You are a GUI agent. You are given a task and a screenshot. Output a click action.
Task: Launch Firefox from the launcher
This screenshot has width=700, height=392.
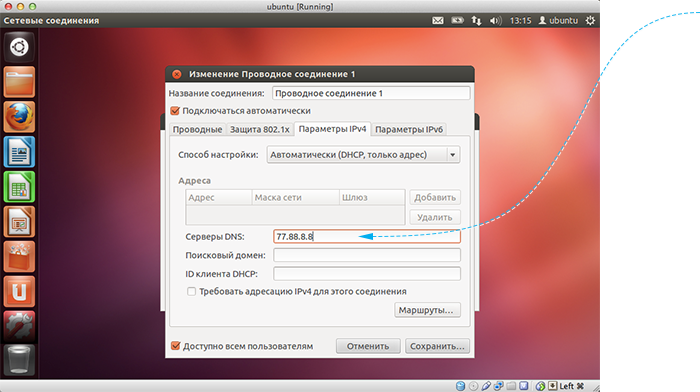tap(19, 117)
